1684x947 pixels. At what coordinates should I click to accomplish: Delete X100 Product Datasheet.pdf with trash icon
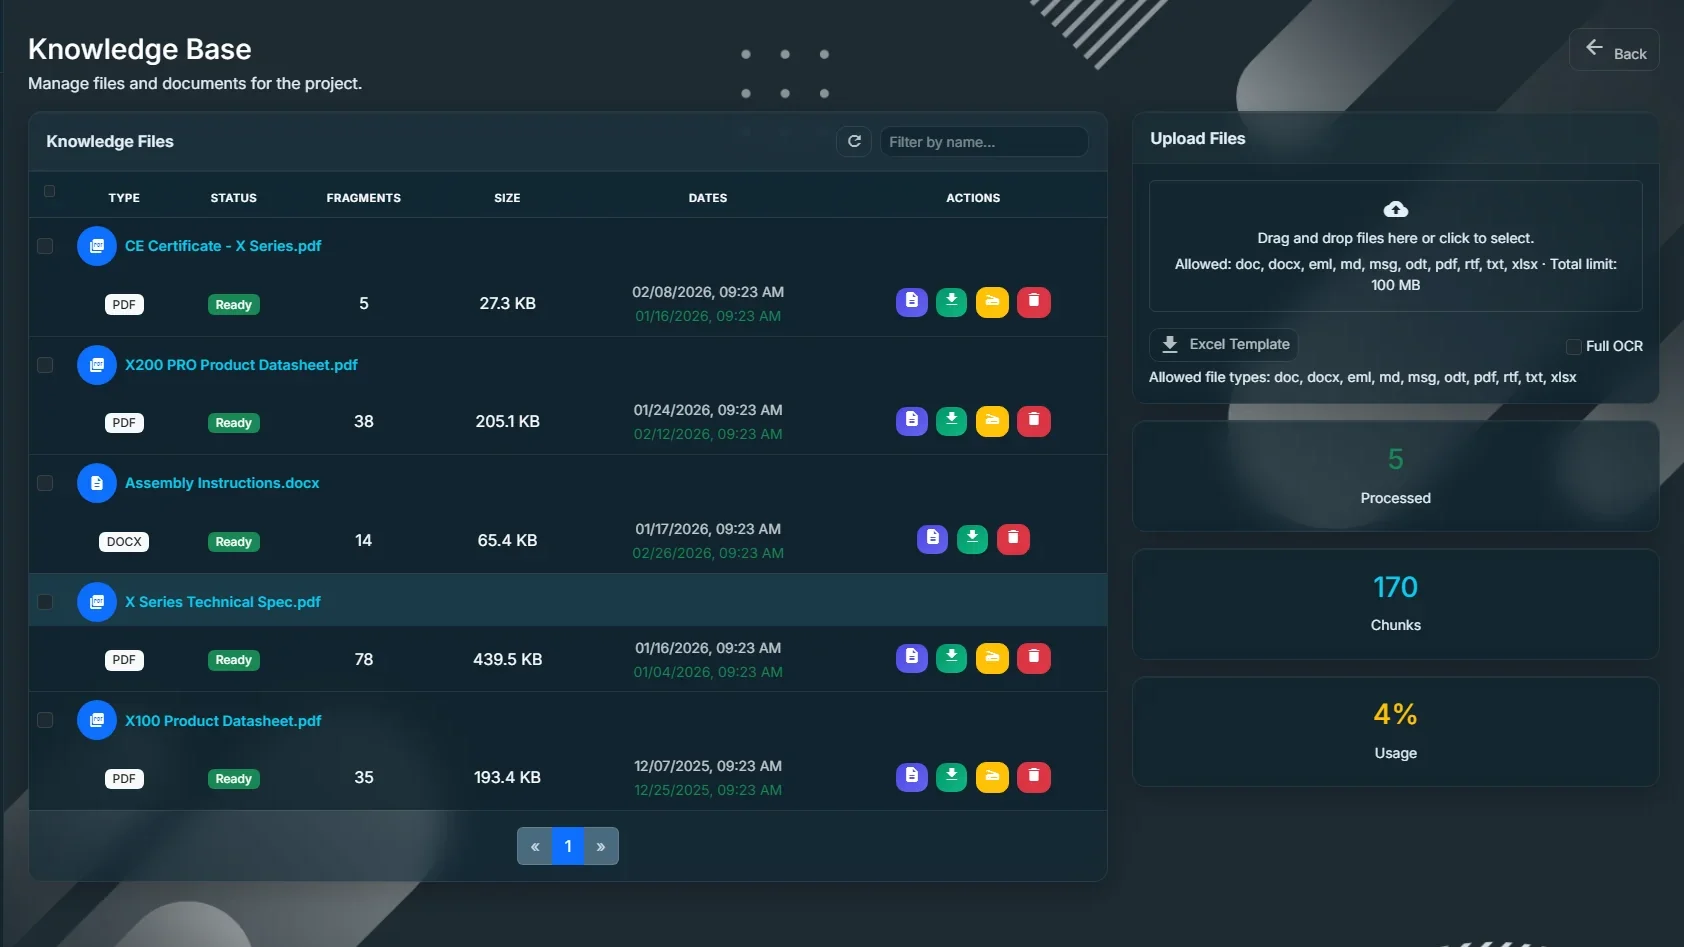tap(1034, 777)
